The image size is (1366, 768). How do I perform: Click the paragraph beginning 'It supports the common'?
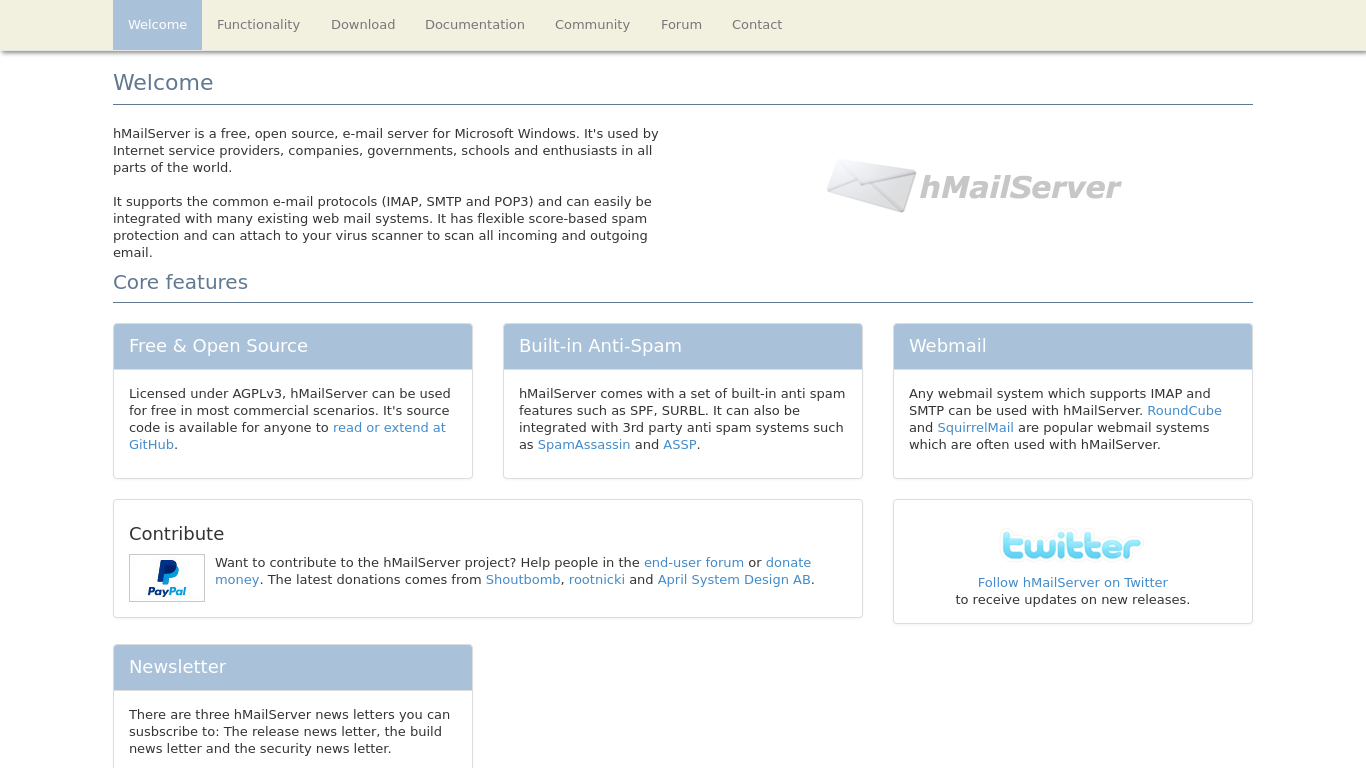tap(382, 227)
